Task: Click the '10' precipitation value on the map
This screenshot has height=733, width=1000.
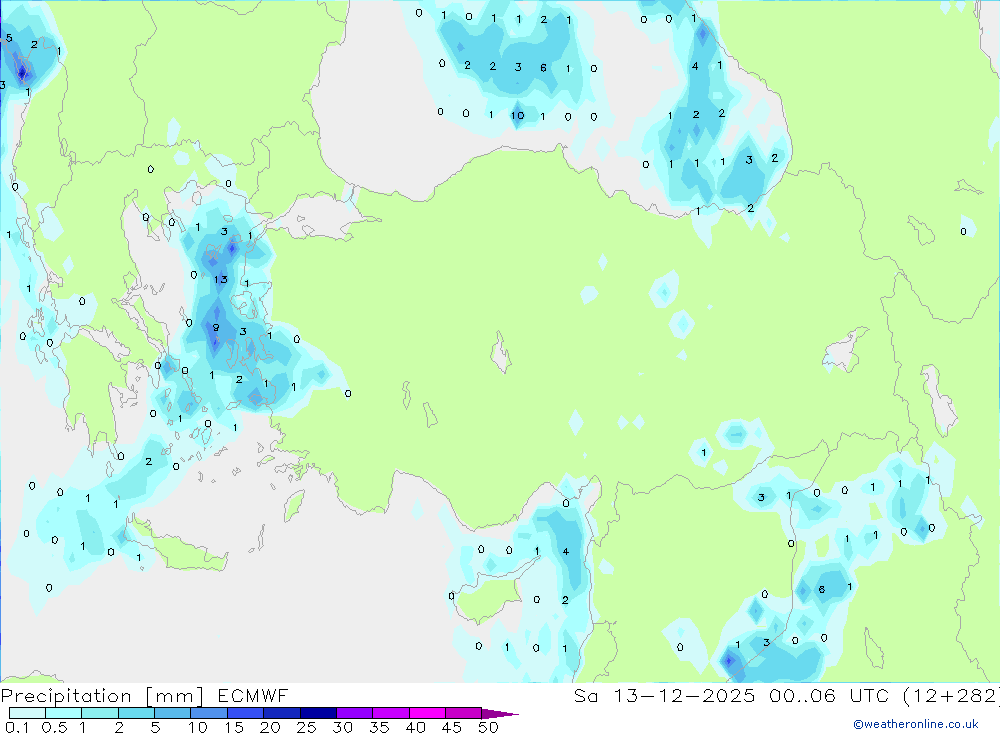Action: click(517, 115)
